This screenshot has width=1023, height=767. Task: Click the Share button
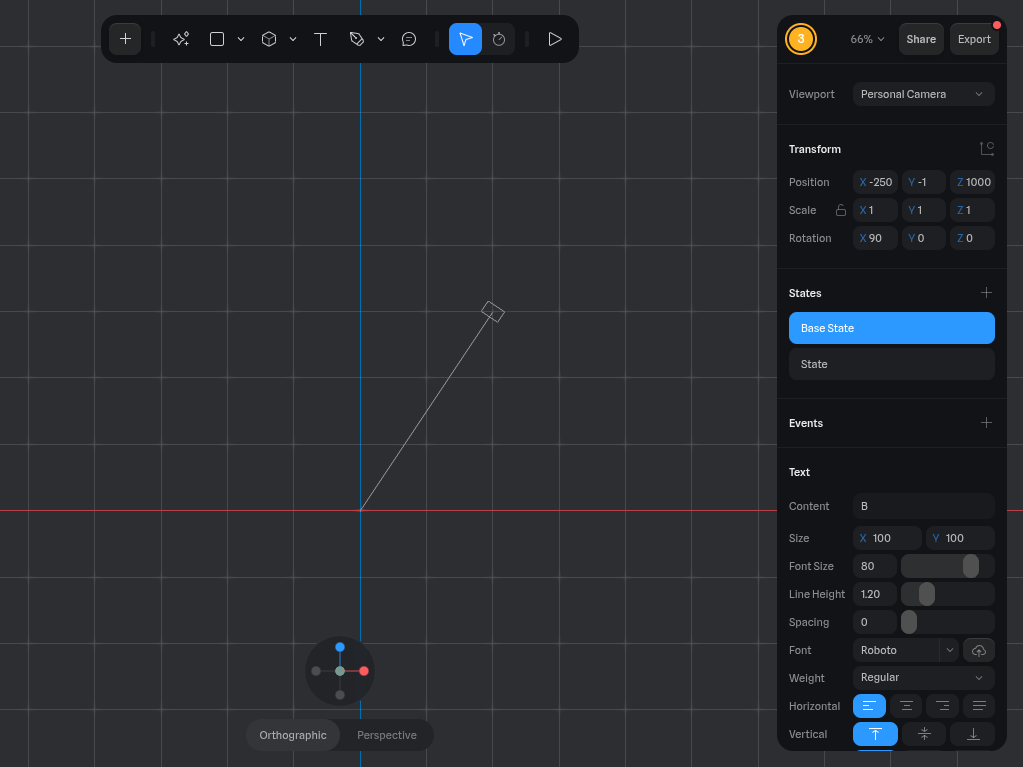click(x=921, y=39)
